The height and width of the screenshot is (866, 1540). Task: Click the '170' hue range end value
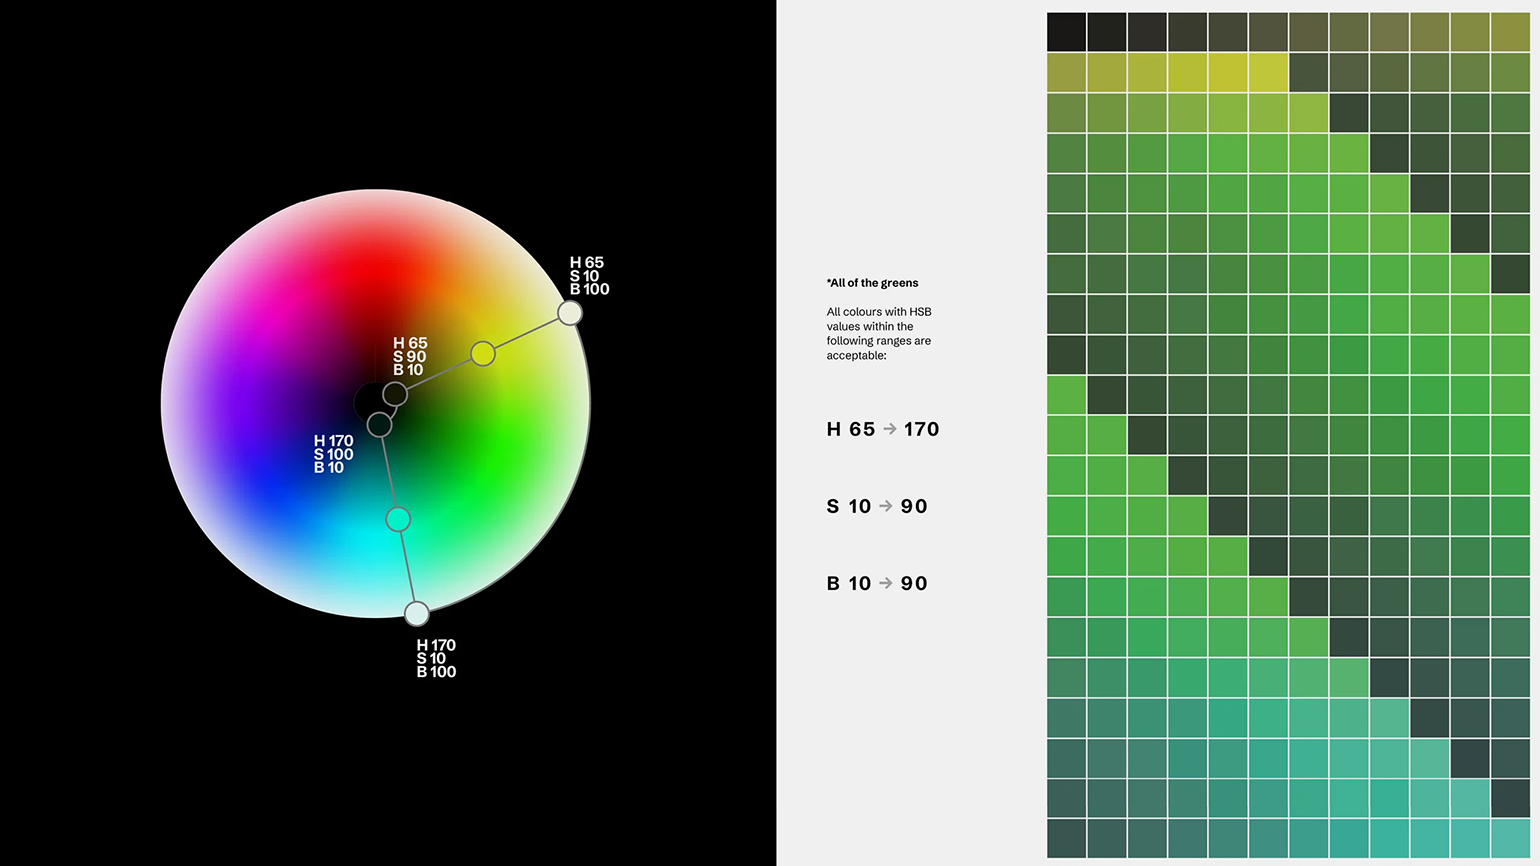pos(922,429)
